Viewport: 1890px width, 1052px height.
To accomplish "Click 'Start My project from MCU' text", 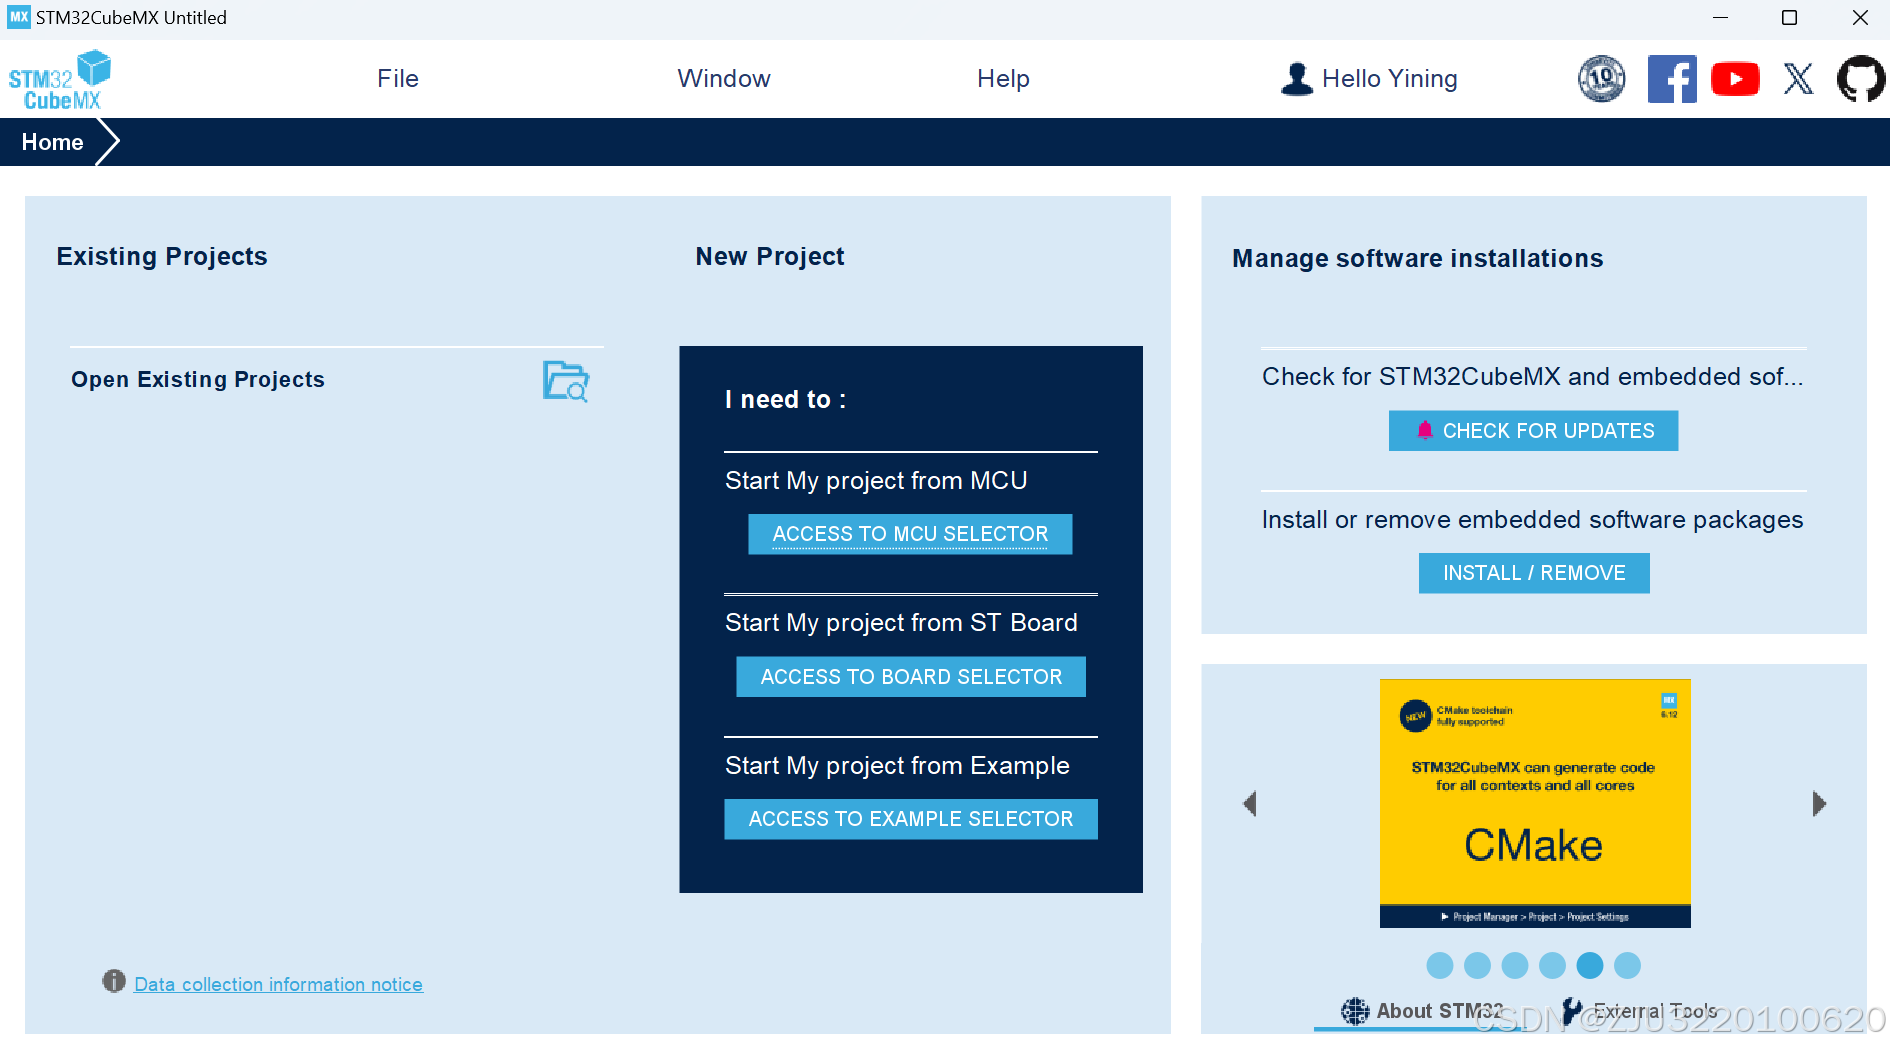I will 876,481.
